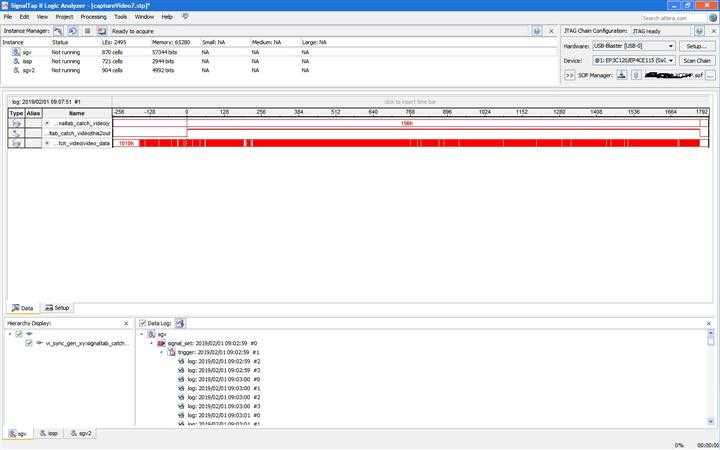Click the sgv2 instance icon in Instance Manager
Viewport: 720px width, 450px height.
pyautogui.click(x=17, y=70)
